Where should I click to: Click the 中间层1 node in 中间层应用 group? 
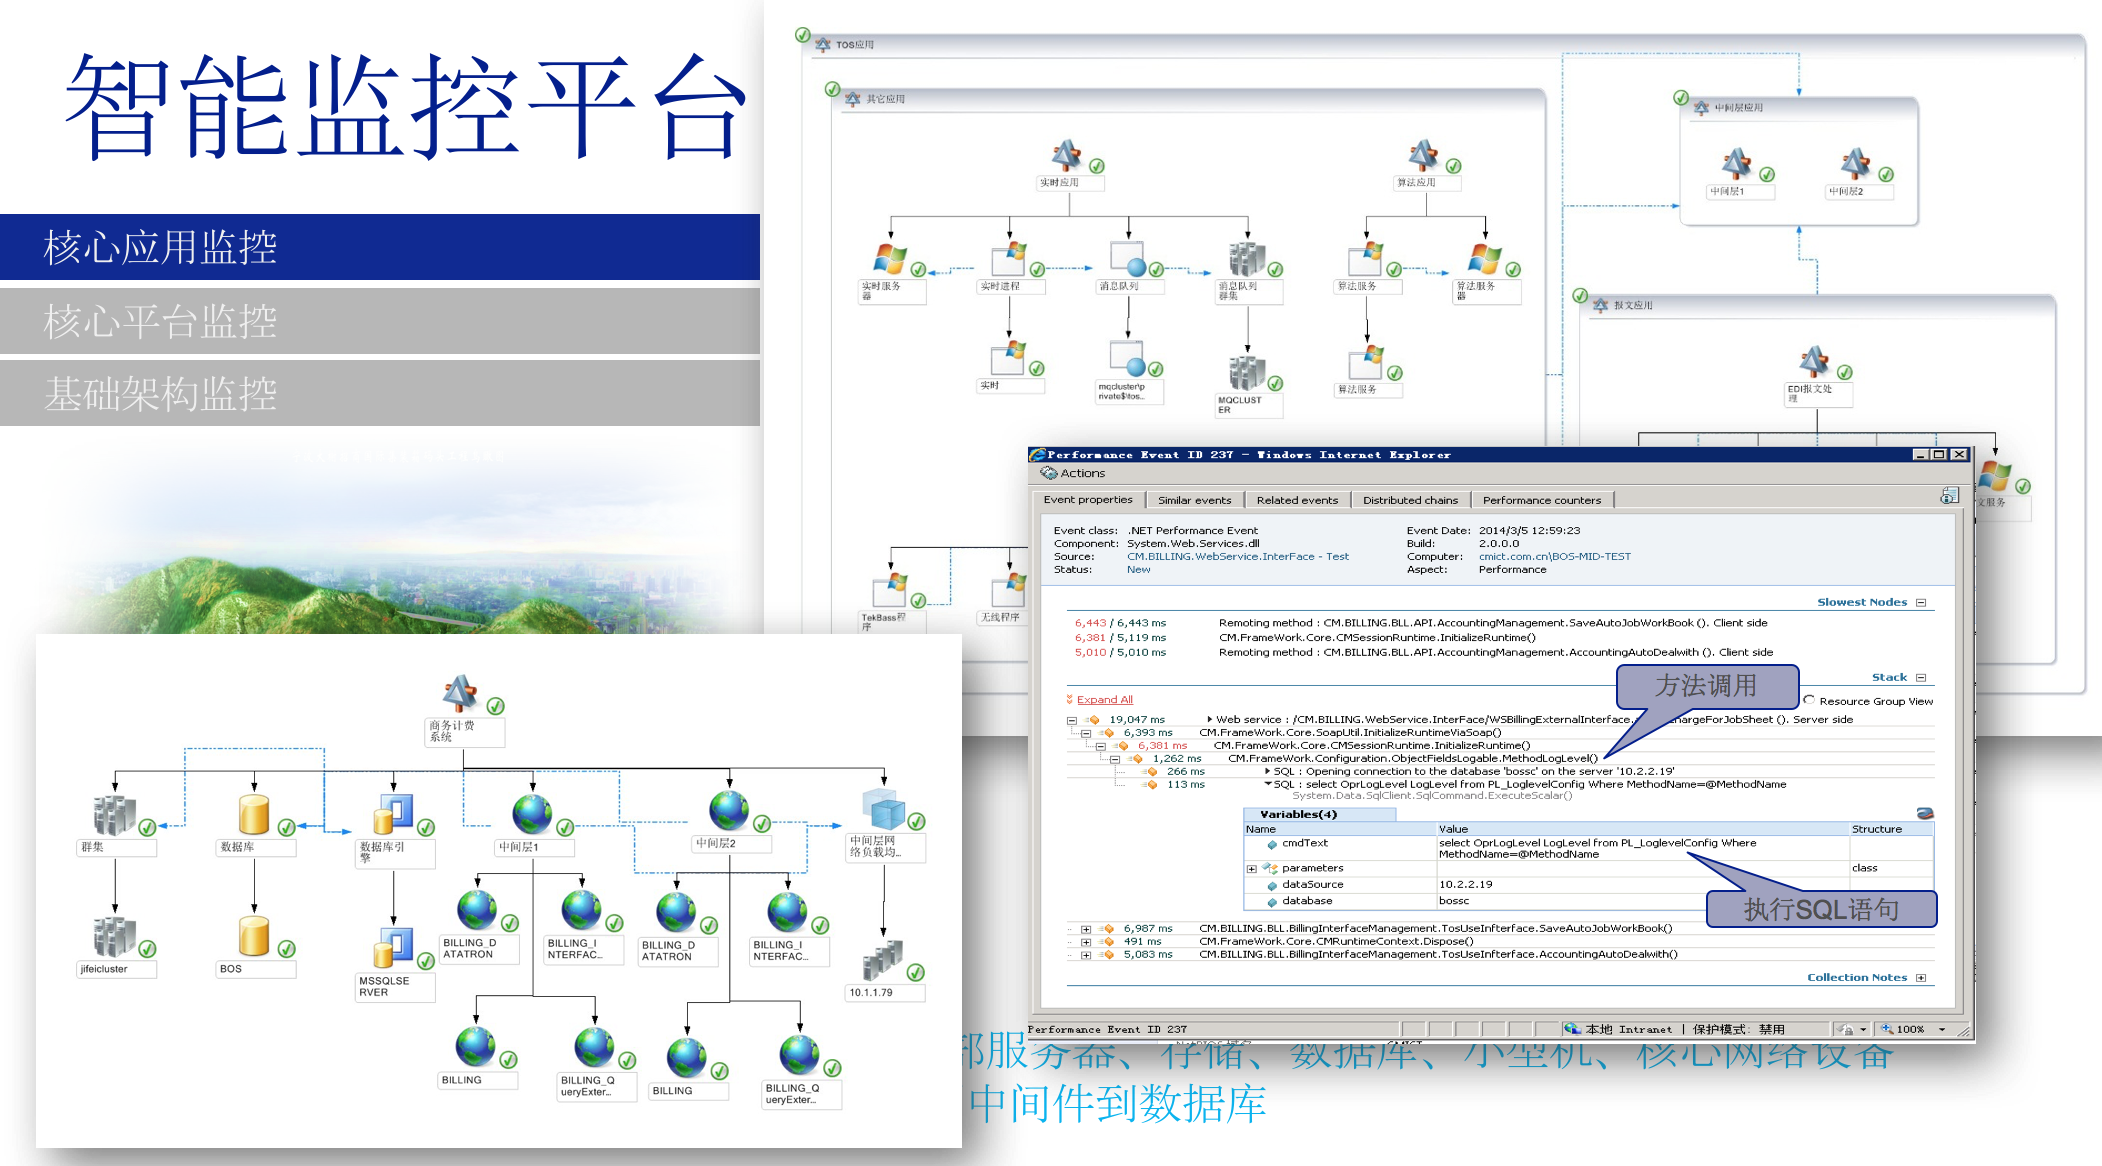[x=1737, y=164]
